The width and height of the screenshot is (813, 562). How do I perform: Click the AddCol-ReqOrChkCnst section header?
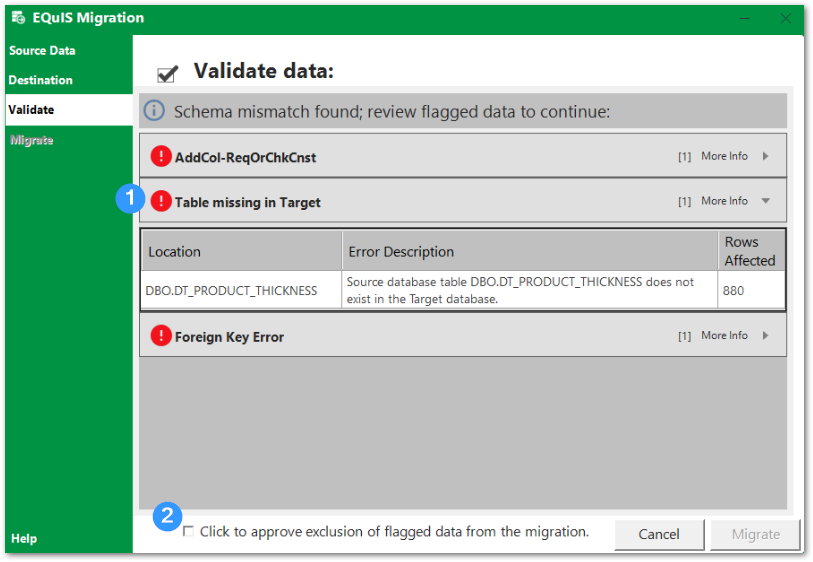point(462,156)
